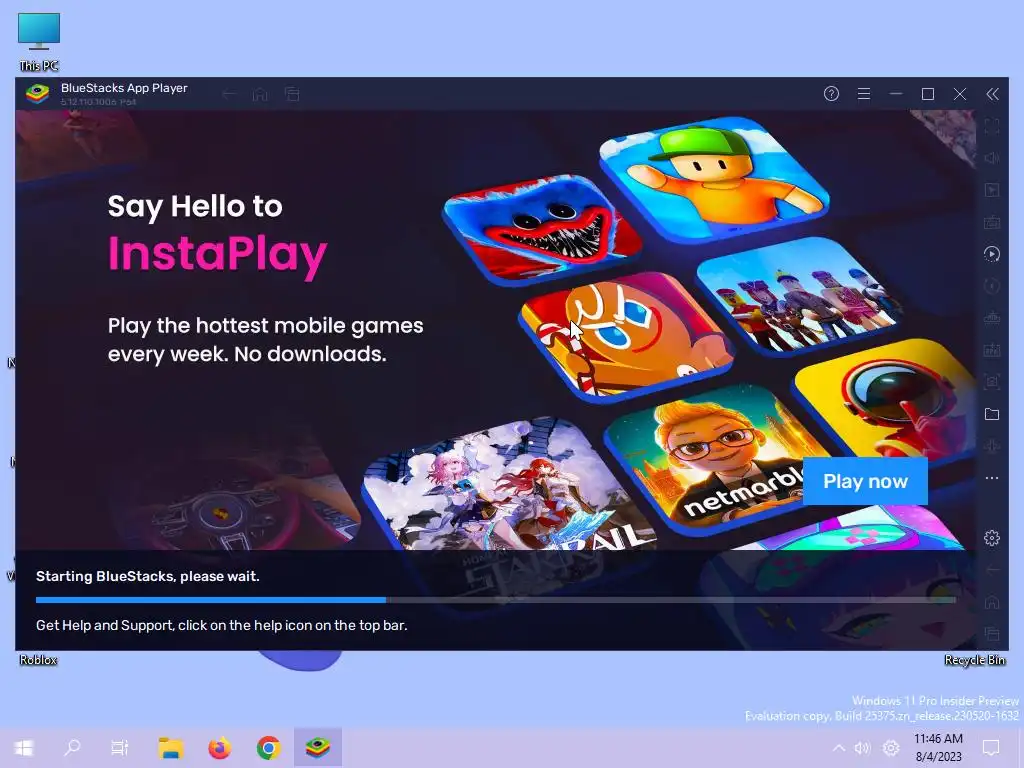Click the install APK icon in sidebar
The width and height of the screenshot is (1024, 768).
pyautogui.click(x=991, y=350)
